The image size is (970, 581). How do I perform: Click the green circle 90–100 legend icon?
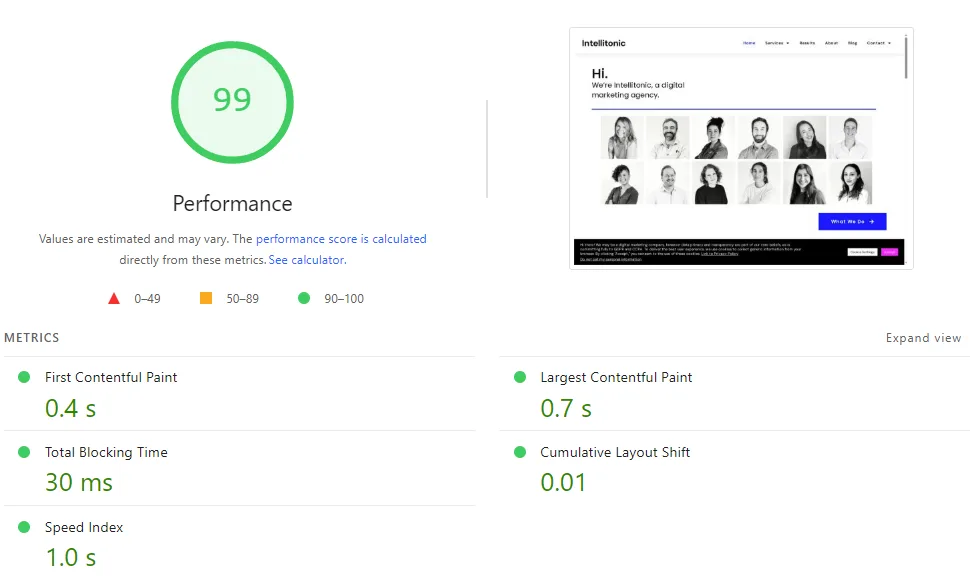(x=304, y=298)
